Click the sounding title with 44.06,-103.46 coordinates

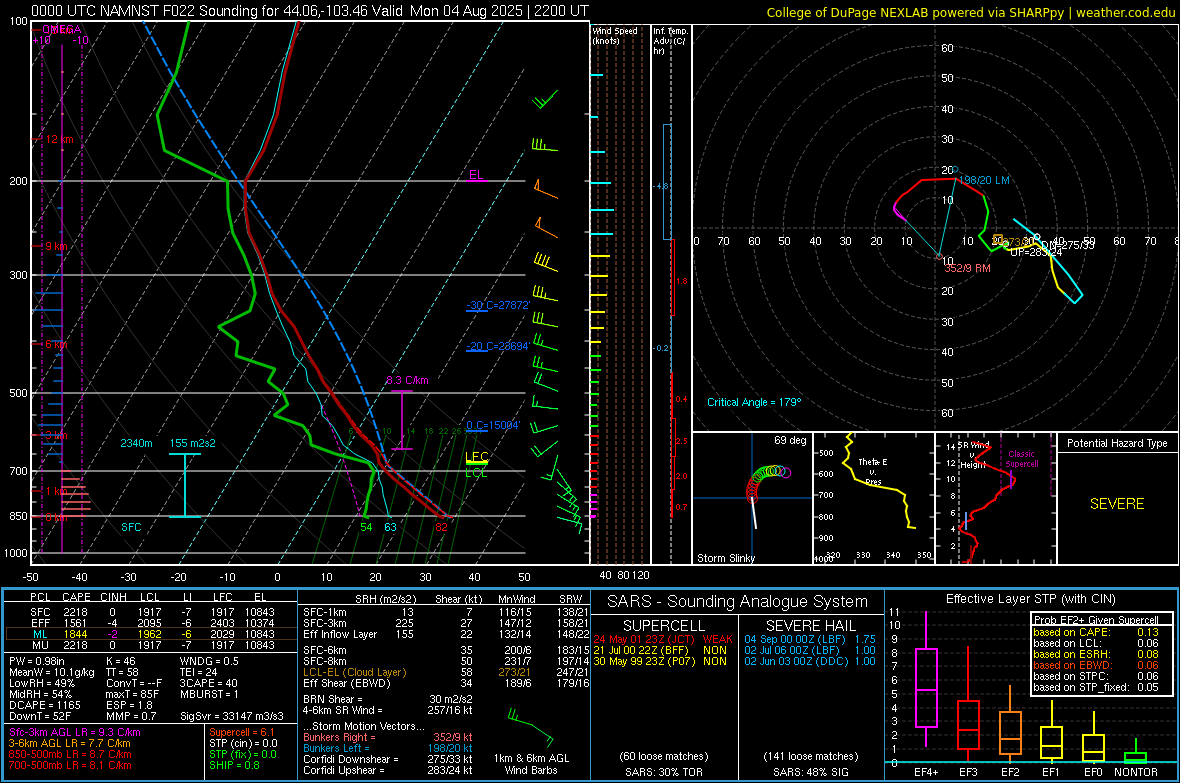pyautogui.click(x=310, y=11)
